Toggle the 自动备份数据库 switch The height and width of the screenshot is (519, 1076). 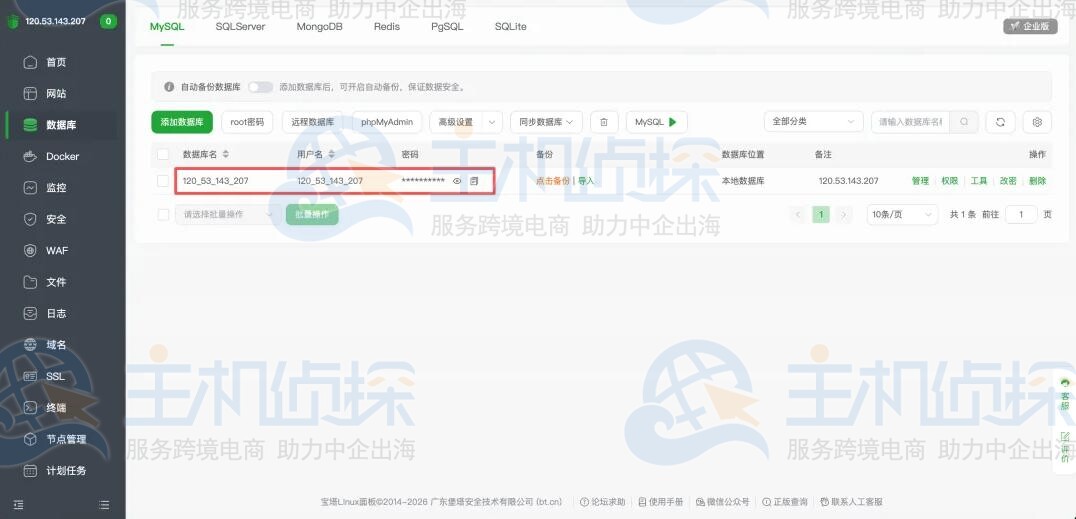click(261, 87)
